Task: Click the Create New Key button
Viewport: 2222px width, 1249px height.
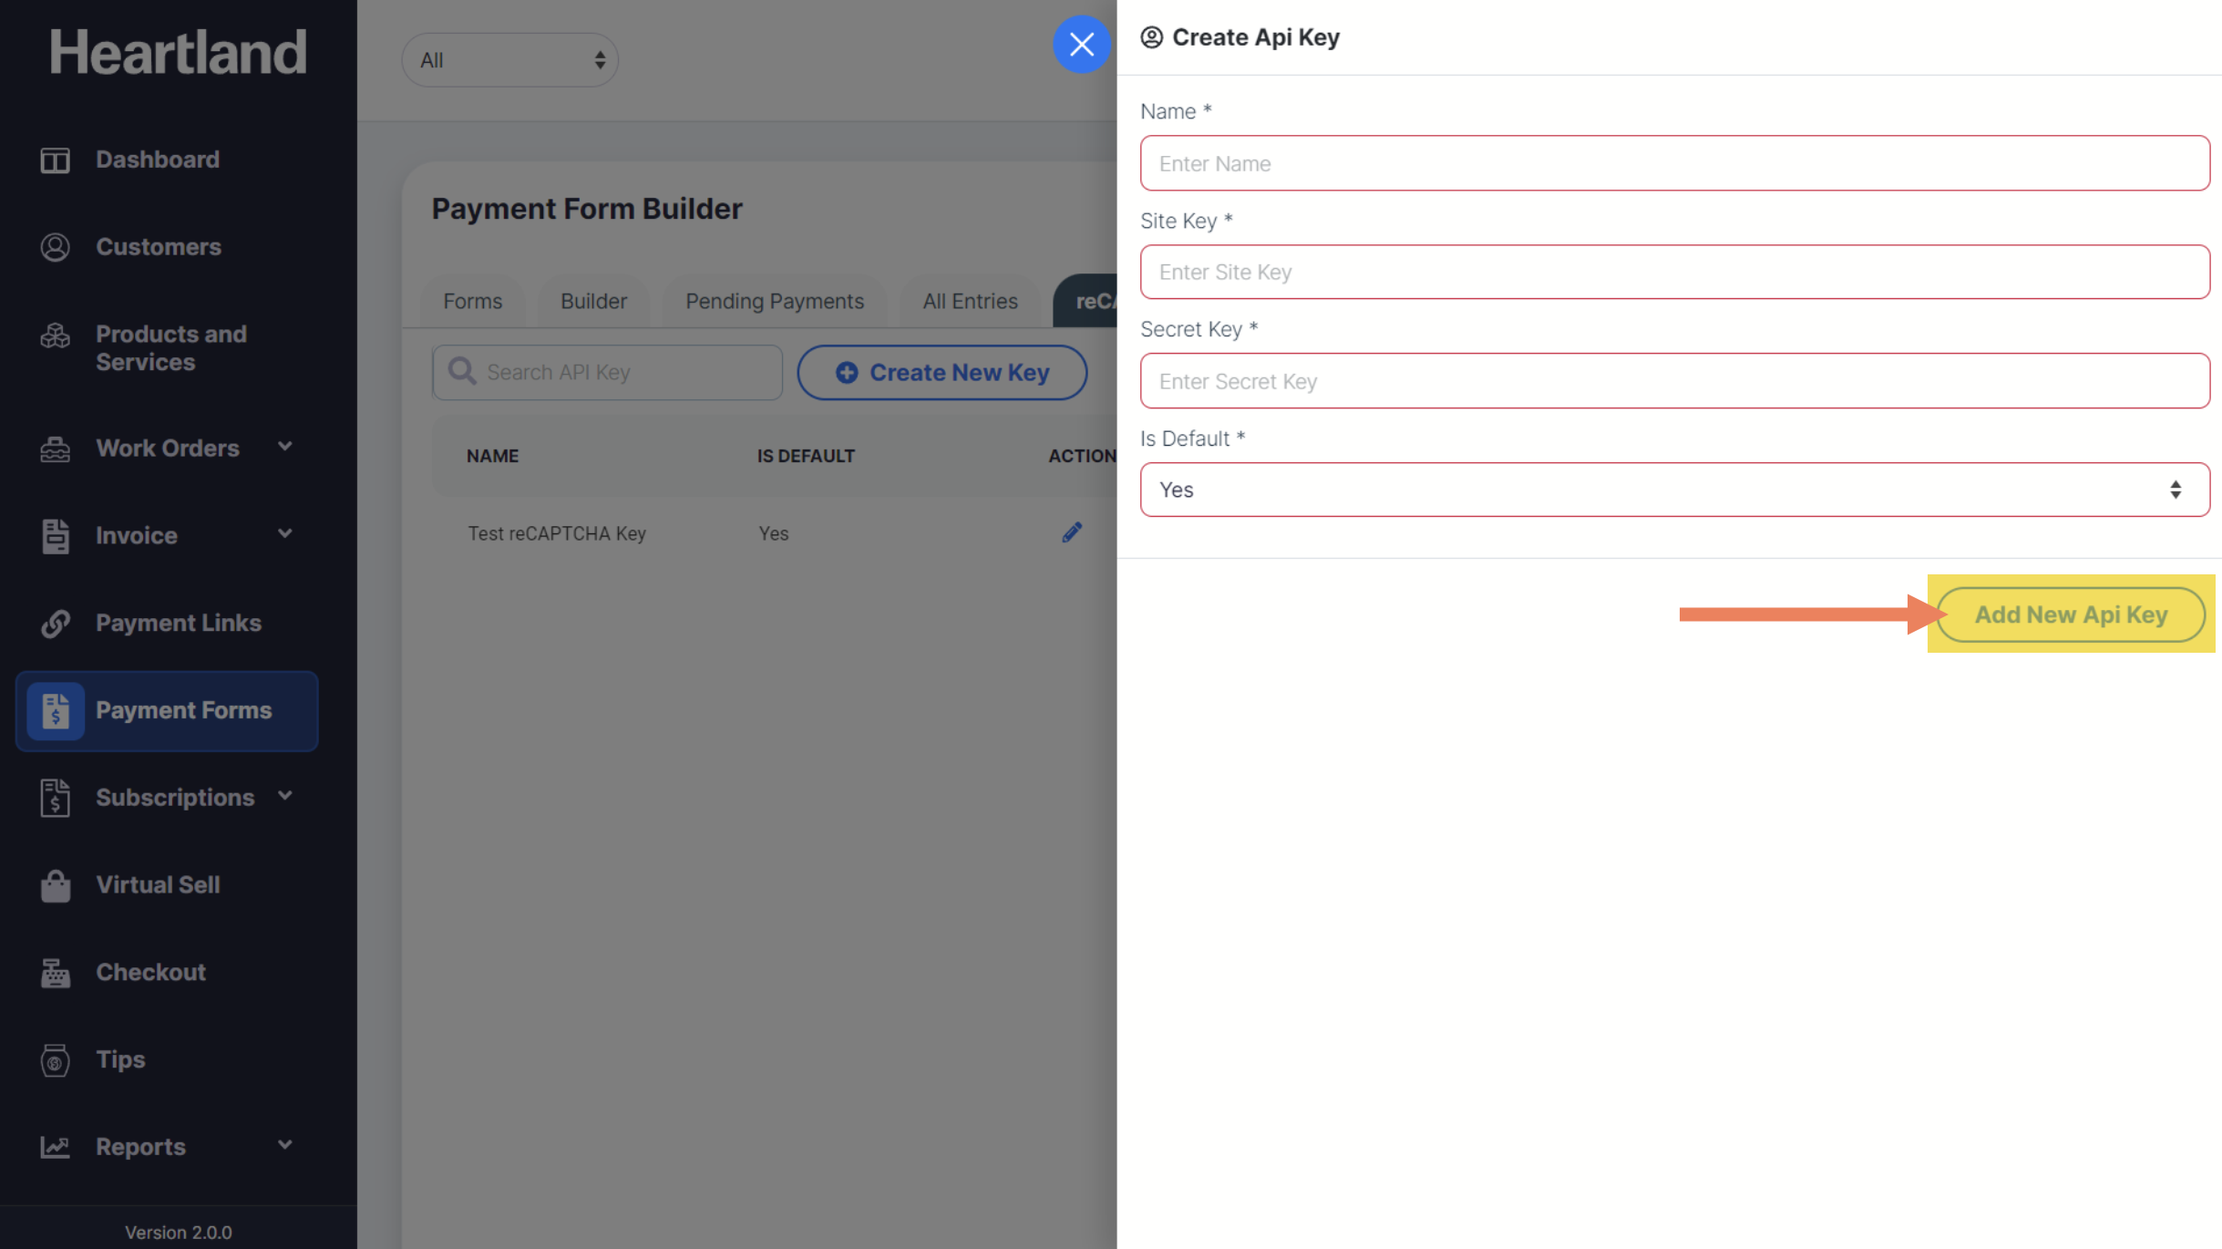Action: click(x=941, y=373)
